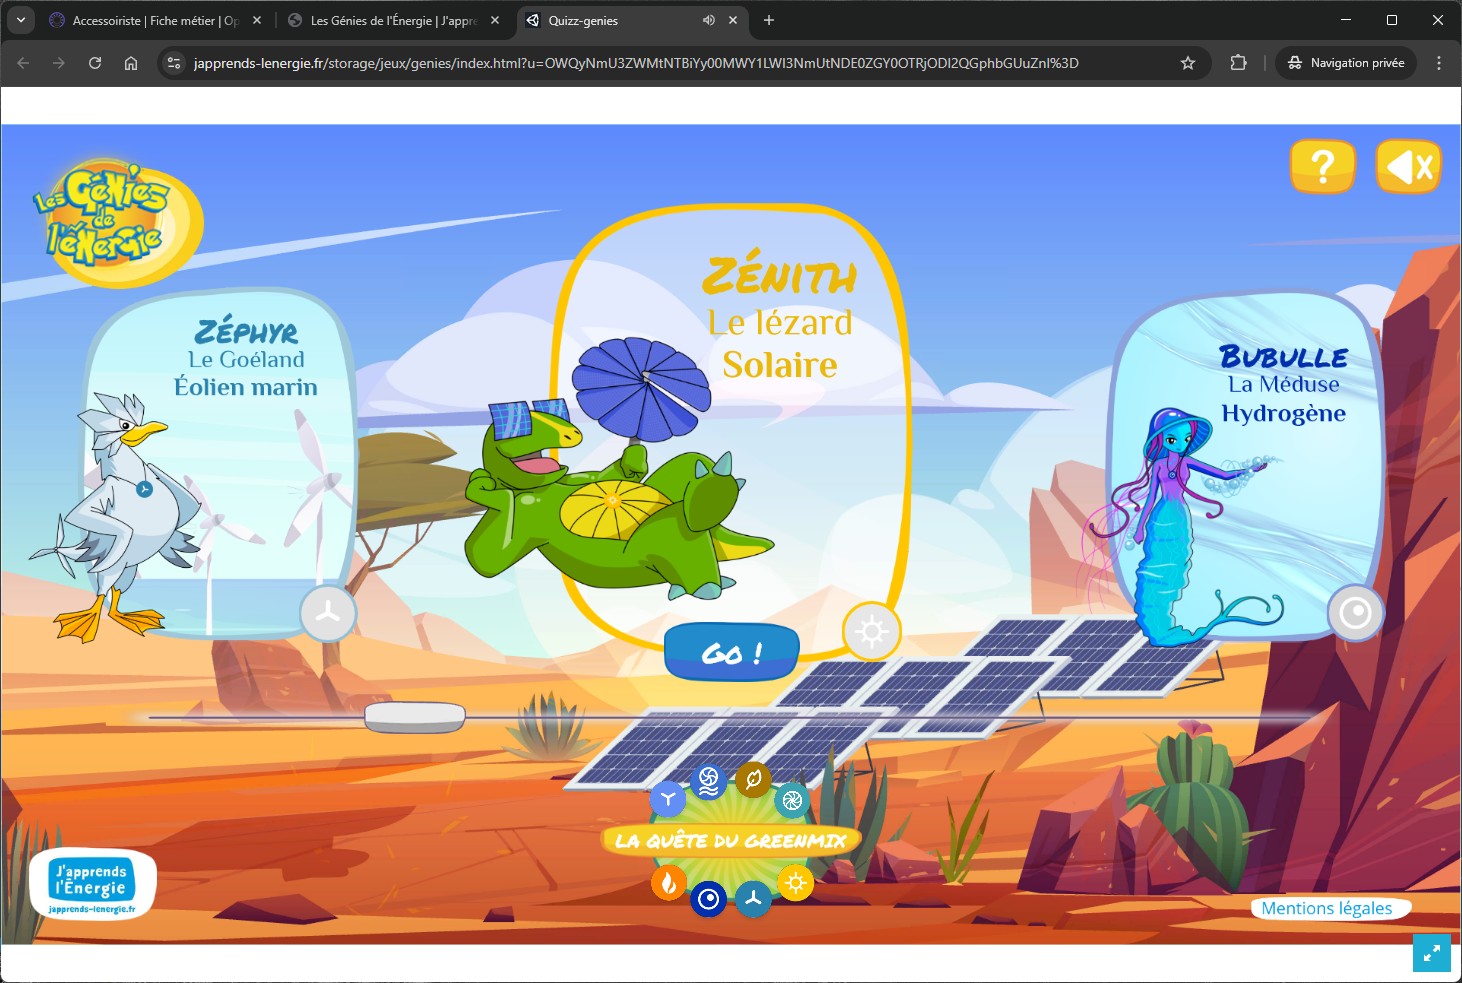The height and width of the screenshot is (983, 1462).
Task: Choose the wind turbine badge on Zéphyr card
Action: 328,613
